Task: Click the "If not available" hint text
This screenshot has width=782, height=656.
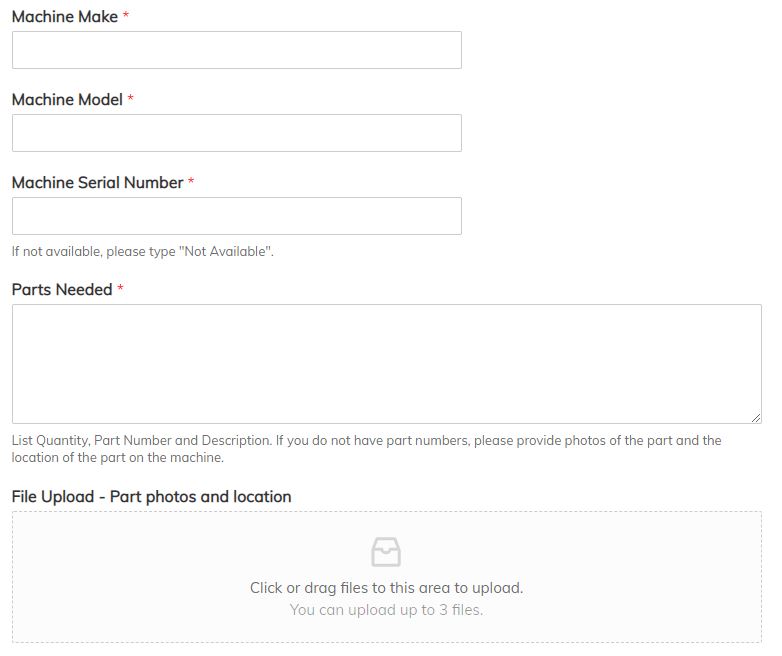Action: (x=142, y=252)
